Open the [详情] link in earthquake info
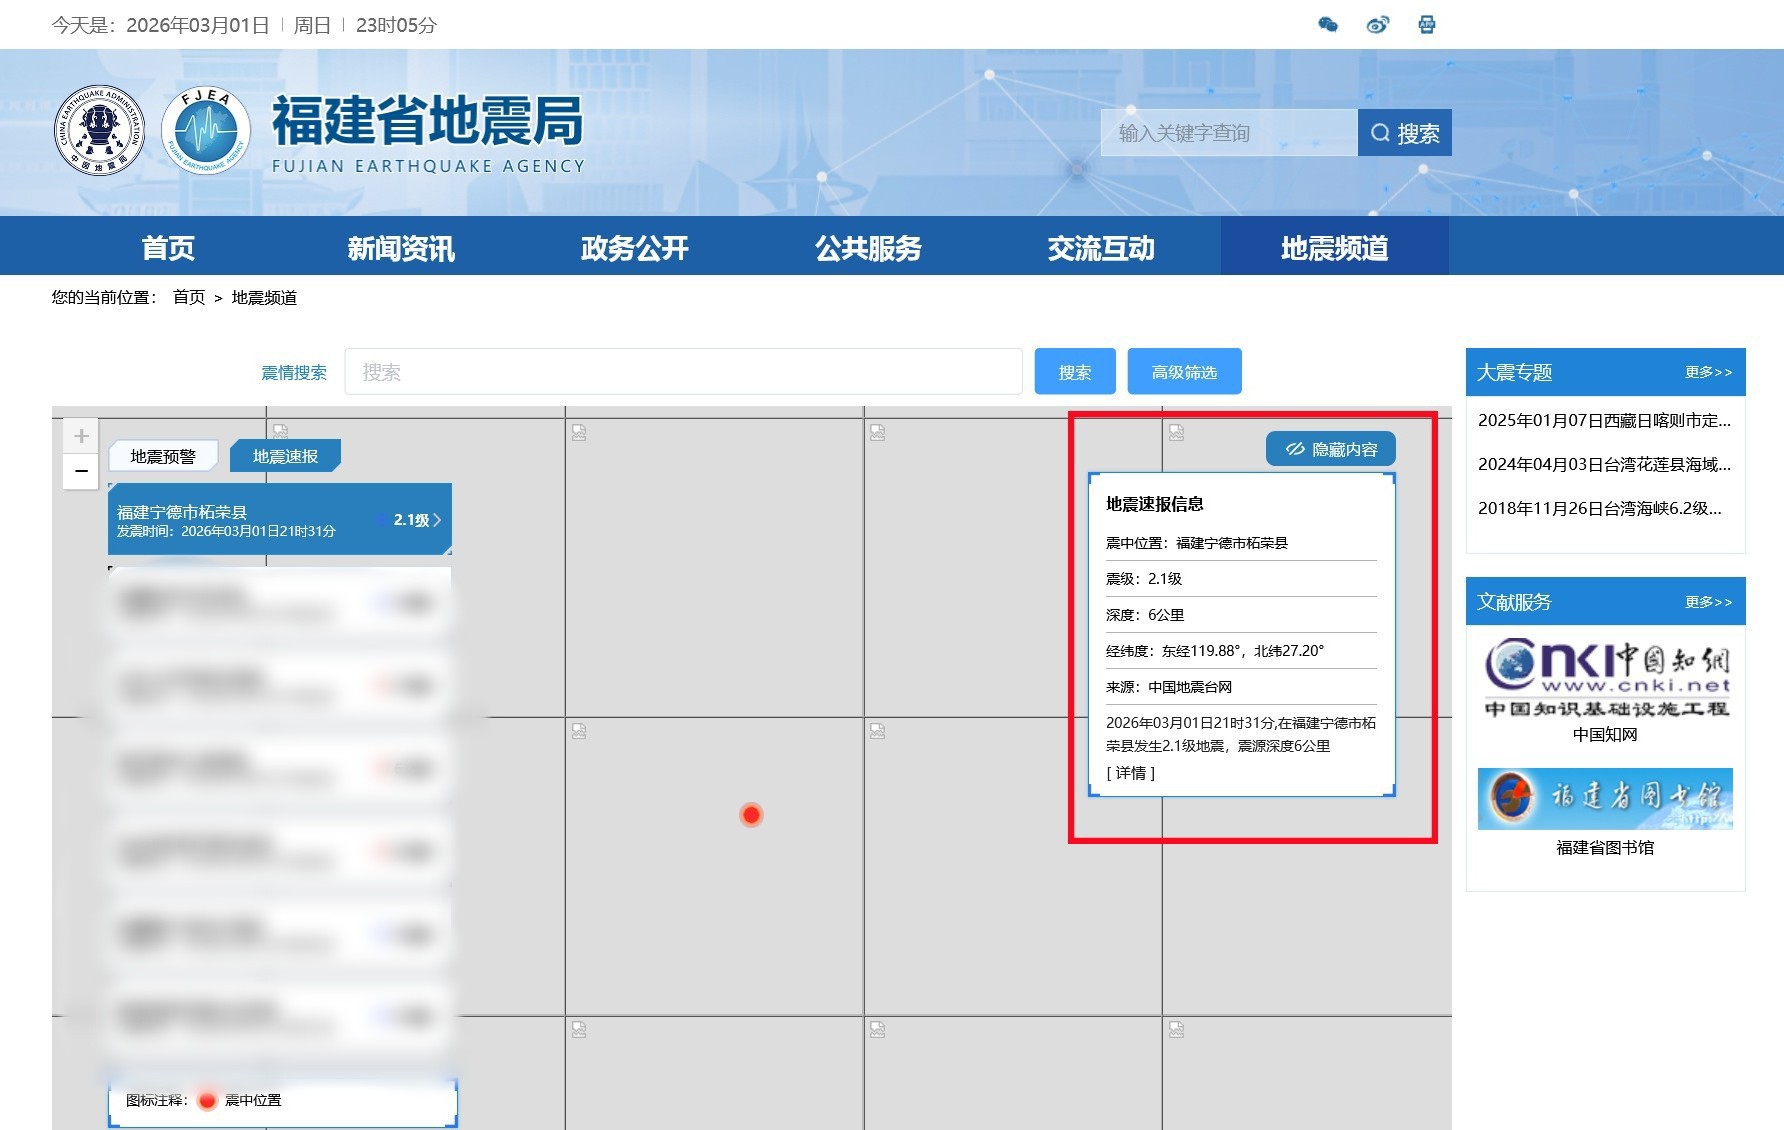The height and width of the screenshot is (1130, 1784). click(1131, 773)
